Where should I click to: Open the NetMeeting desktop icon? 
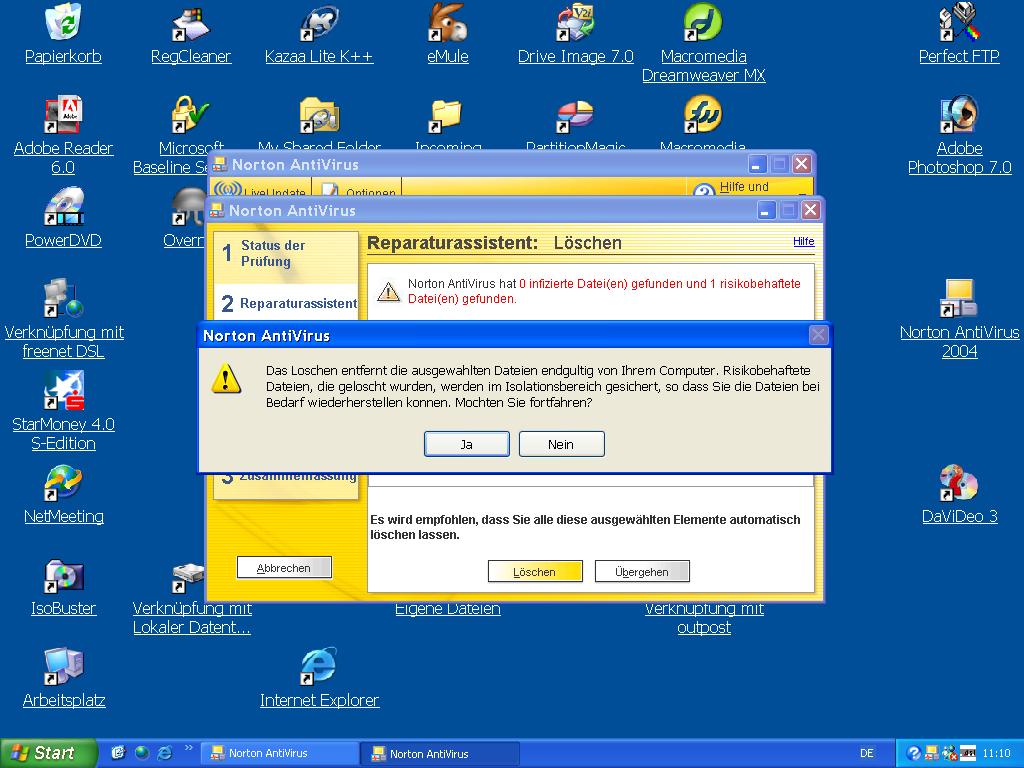click(63, 494)
